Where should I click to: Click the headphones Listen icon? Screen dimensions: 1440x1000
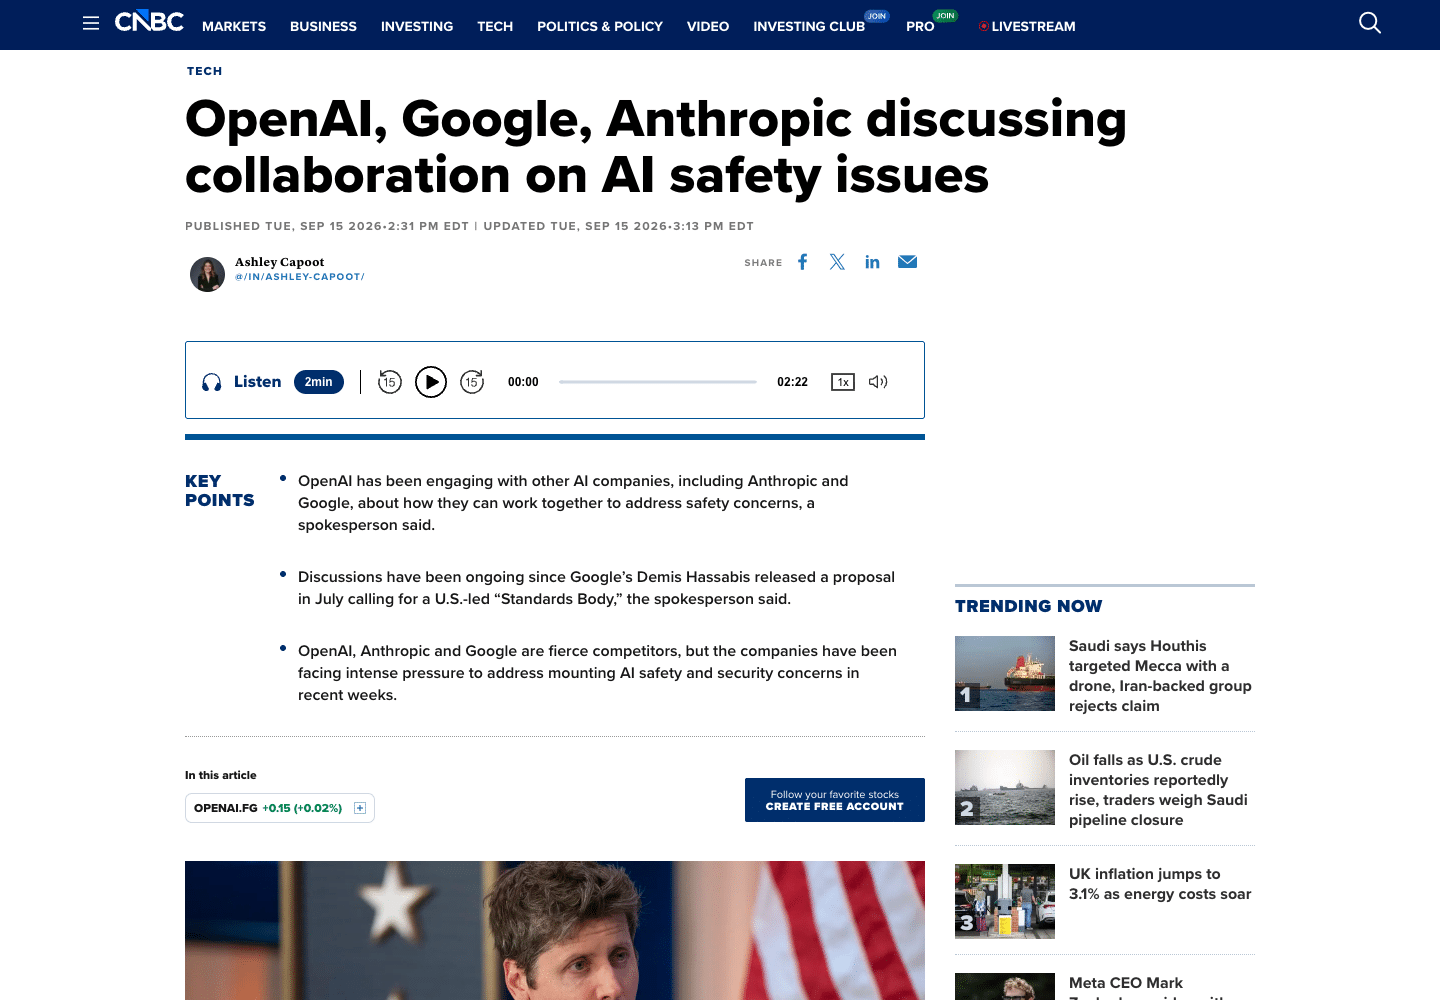[x=212, y=382]
